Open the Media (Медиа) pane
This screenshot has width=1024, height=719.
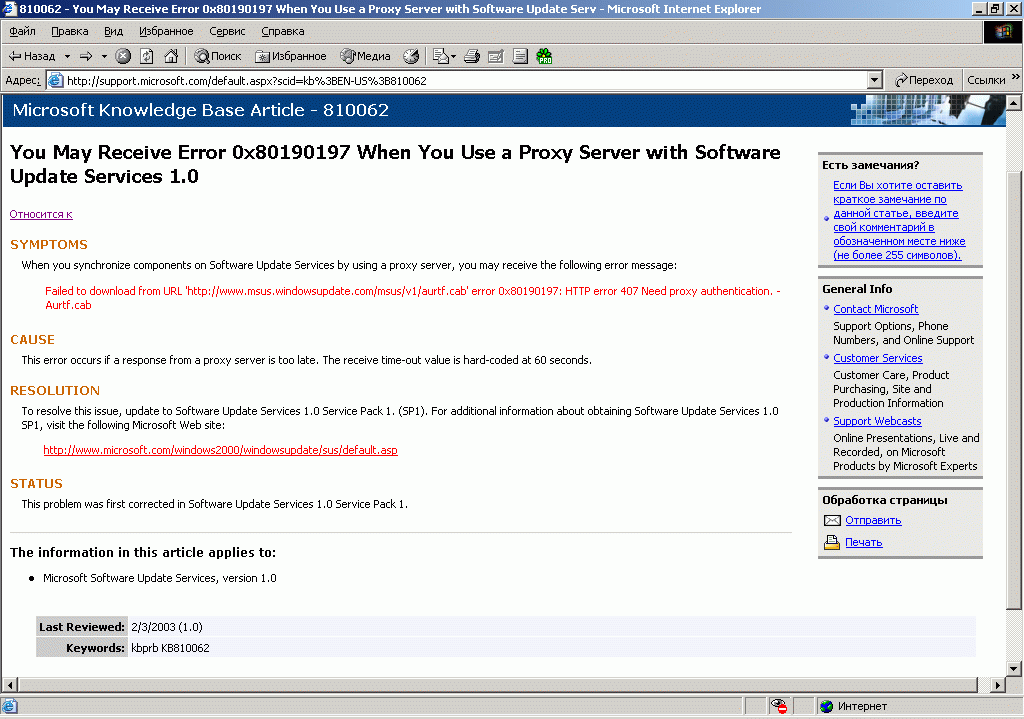pos(365,56)
